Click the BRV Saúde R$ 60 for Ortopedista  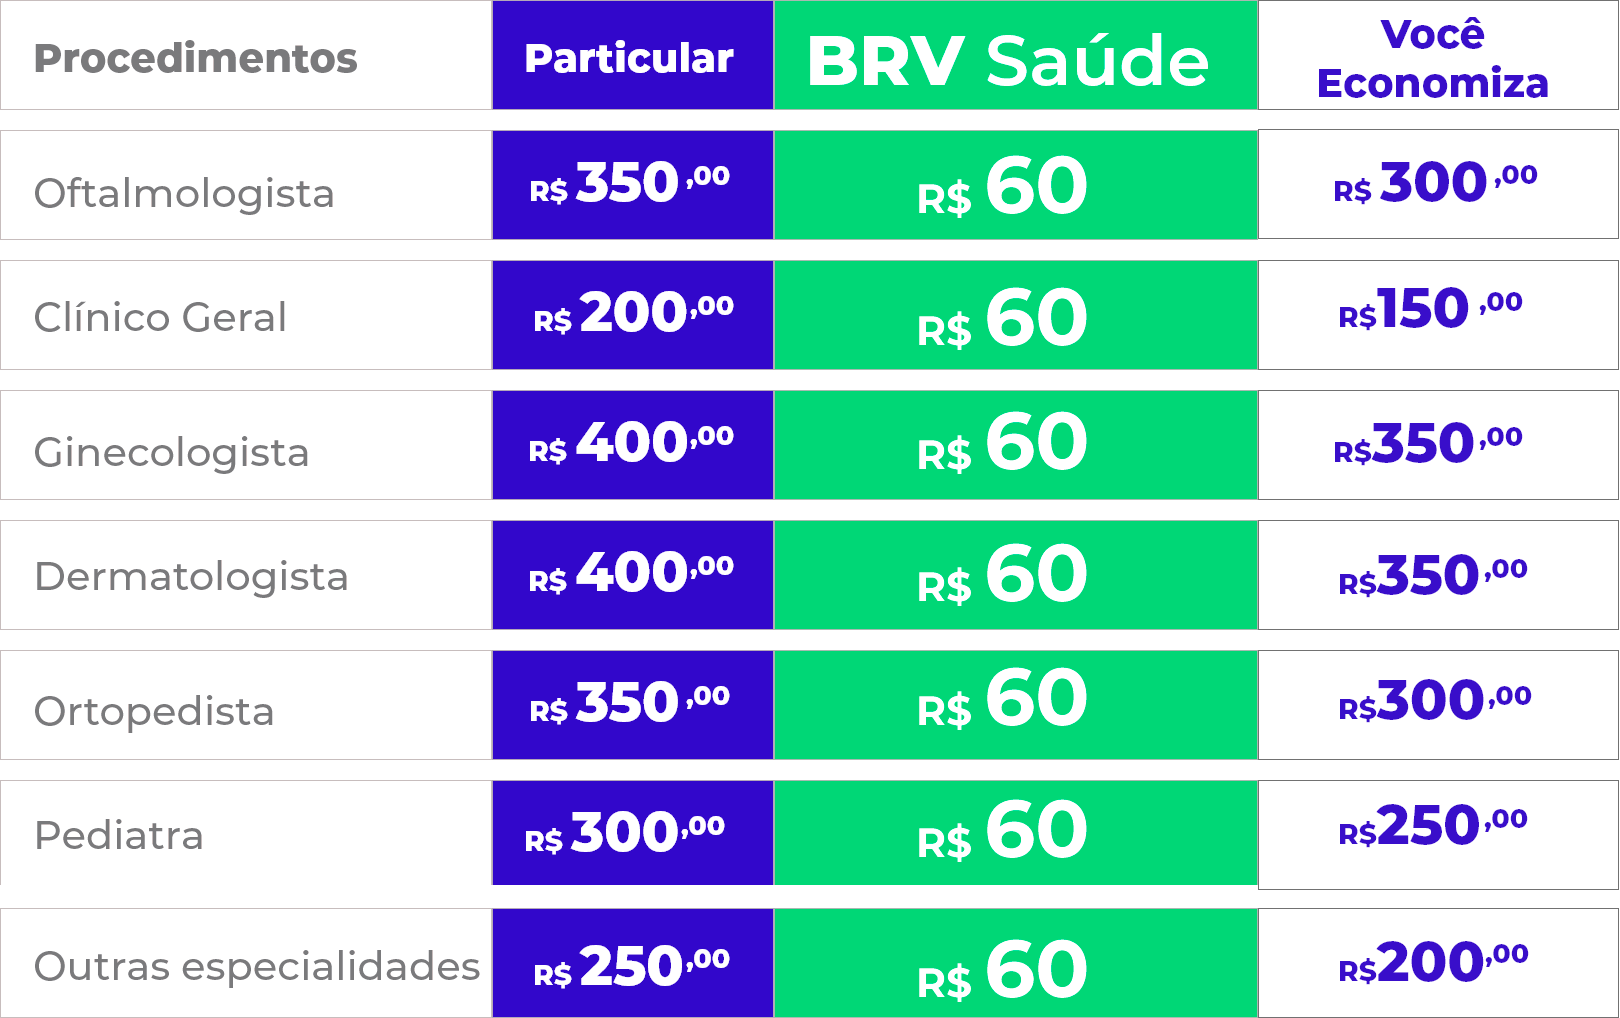pos(1002,699)
